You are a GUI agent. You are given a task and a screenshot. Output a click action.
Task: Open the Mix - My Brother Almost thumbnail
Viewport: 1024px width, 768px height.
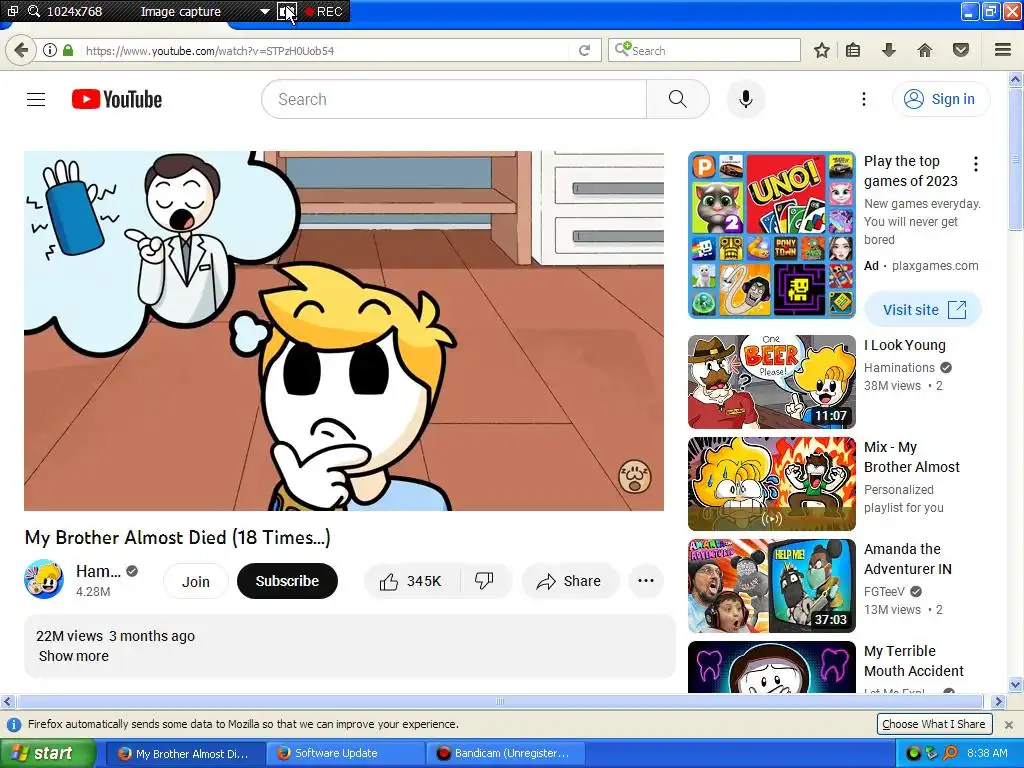[x=771, y=484]
